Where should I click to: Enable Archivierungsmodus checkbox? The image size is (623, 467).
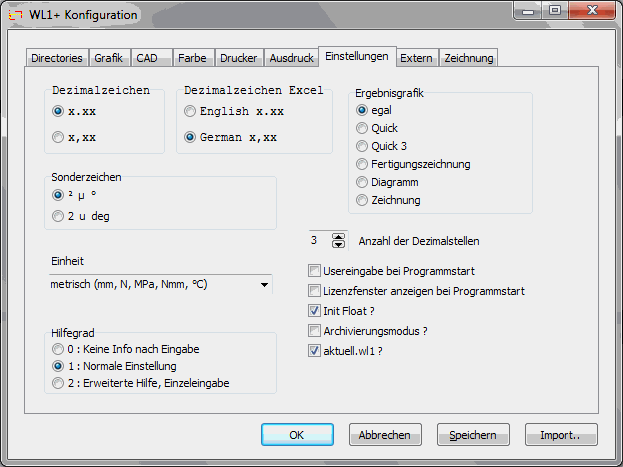[x=315, y=331]
